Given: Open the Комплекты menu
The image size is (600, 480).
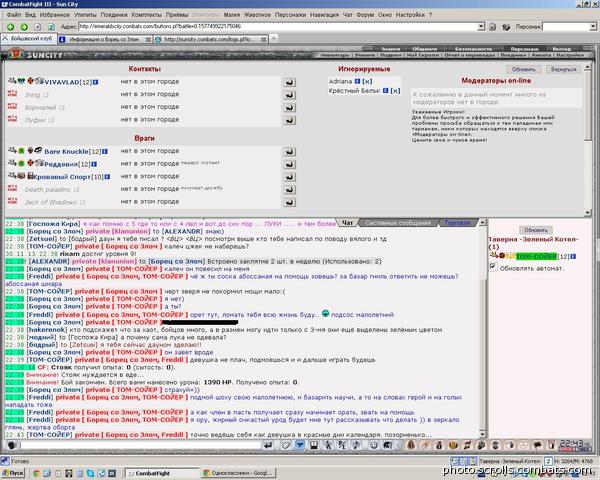Looking at the screenshot, I should coord(147,15).
